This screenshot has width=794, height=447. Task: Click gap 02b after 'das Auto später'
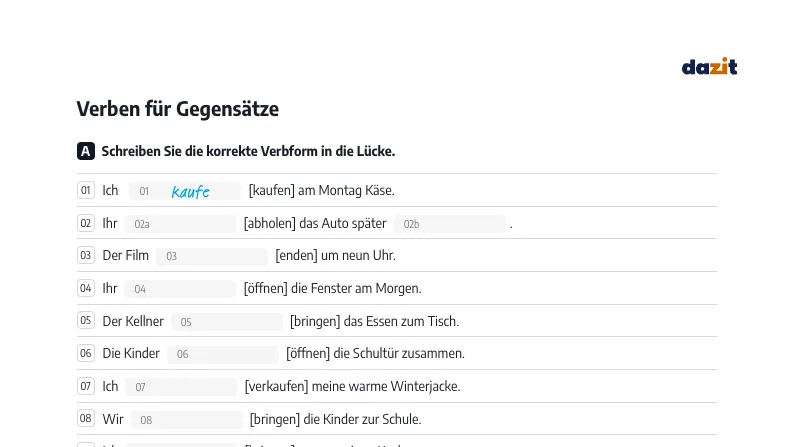450,224
